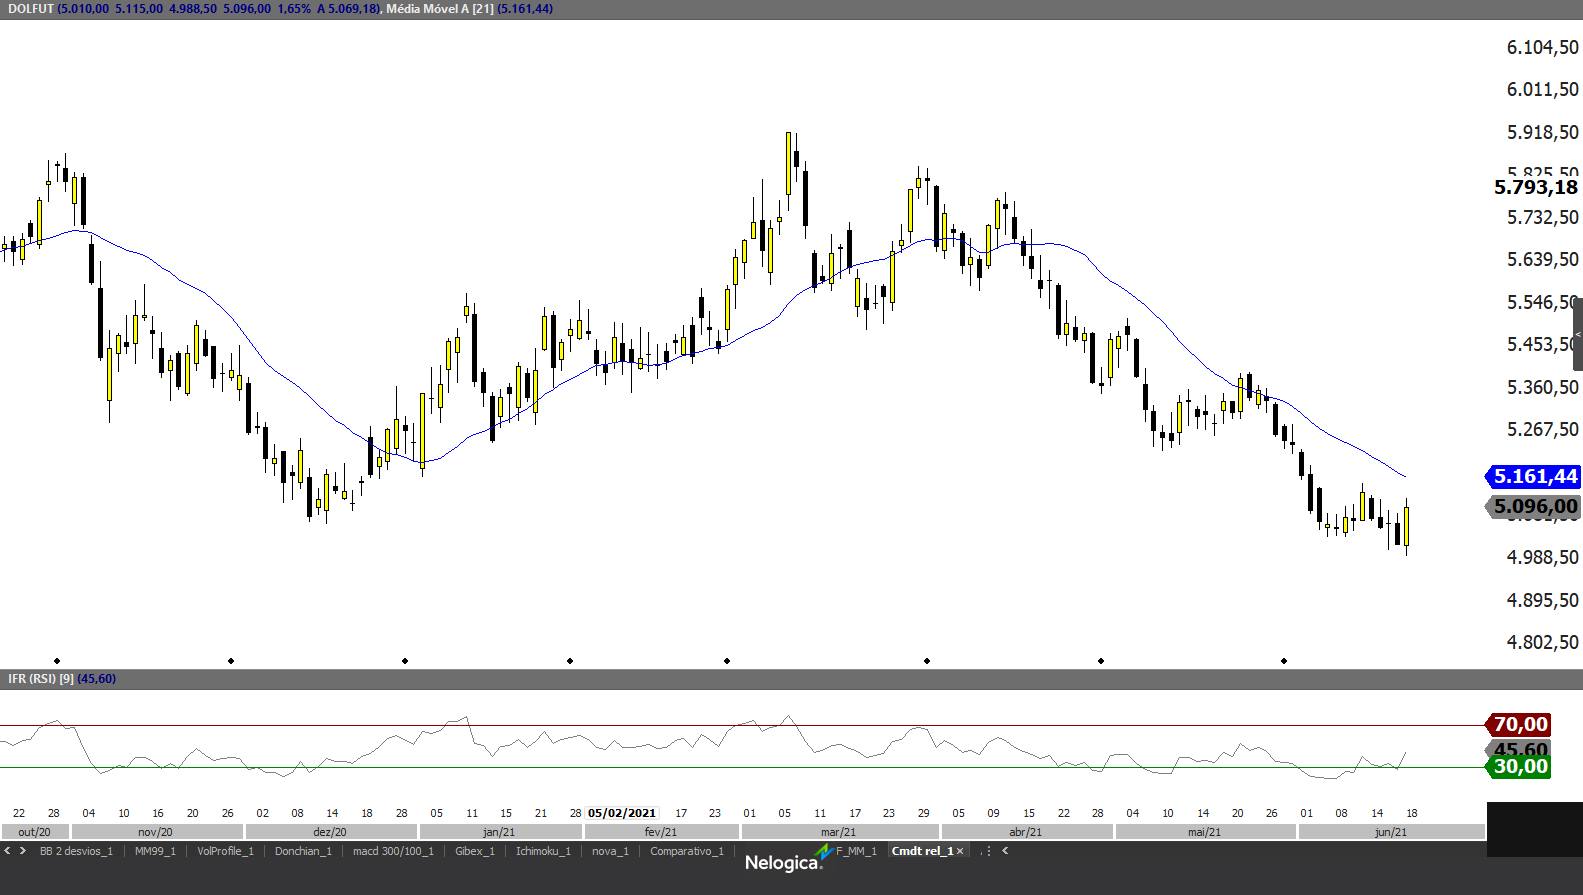The width and height of the screenshot is (1583, 895).
Task: Click the highlighted 05/02/2021 date label
Action: tap(622, 813)
